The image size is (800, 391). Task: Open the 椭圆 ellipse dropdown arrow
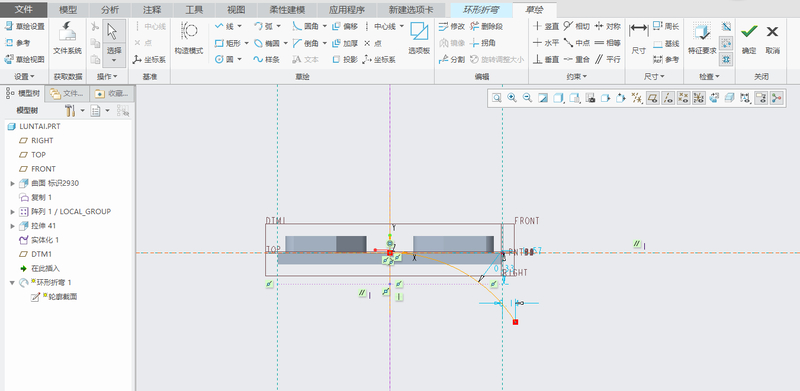(x=285, y=43)
